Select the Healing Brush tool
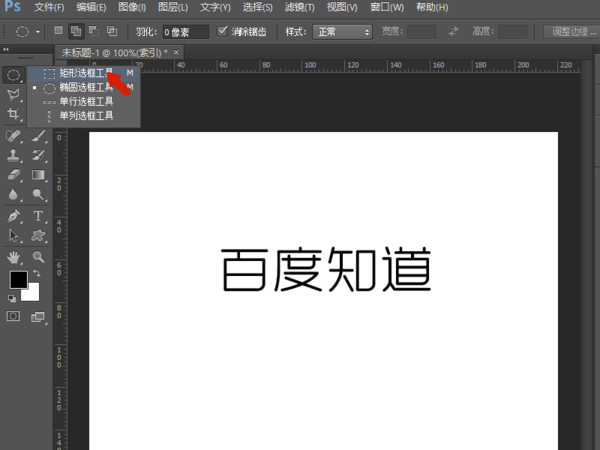Viewport: 600px width, 450px height. (x=13, y=136)
